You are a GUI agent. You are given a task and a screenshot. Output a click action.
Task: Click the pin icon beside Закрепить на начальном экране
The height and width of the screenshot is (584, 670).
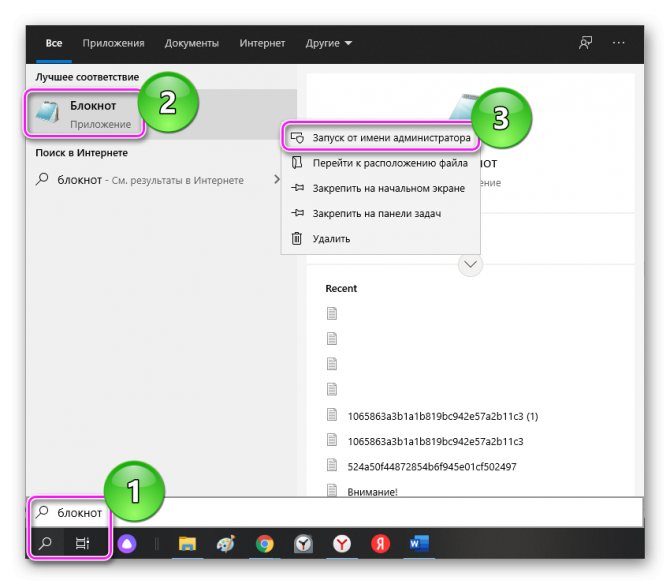pos(297,188)
